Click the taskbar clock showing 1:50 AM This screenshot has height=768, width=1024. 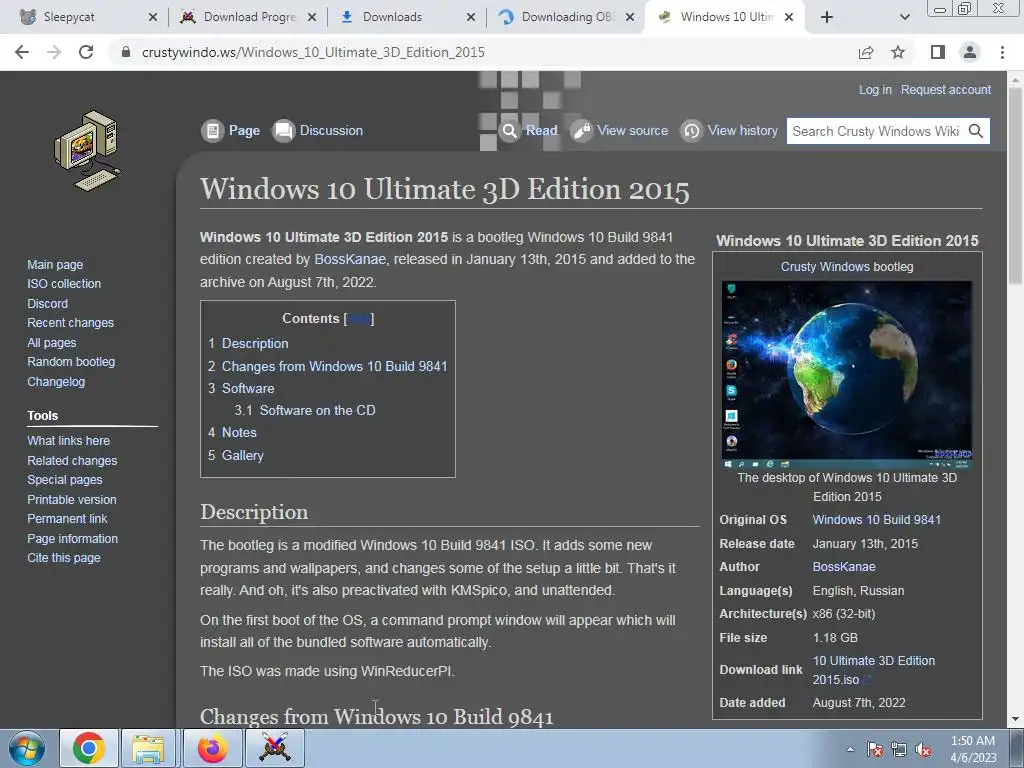973,749
